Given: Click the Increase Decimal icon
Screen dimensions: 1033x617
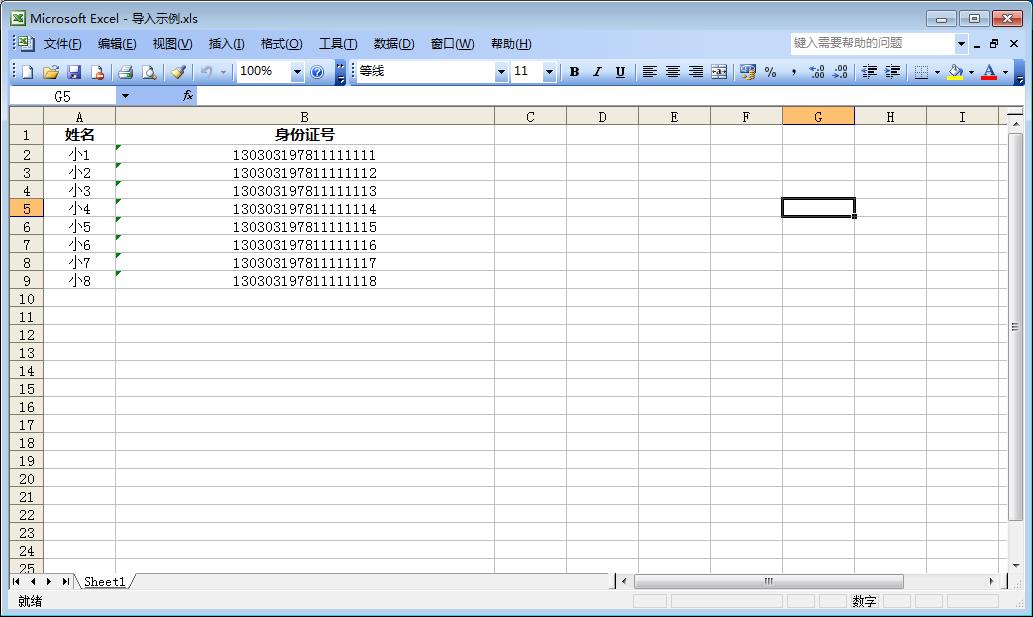Looking at the screenshot, I should point(817,72).
